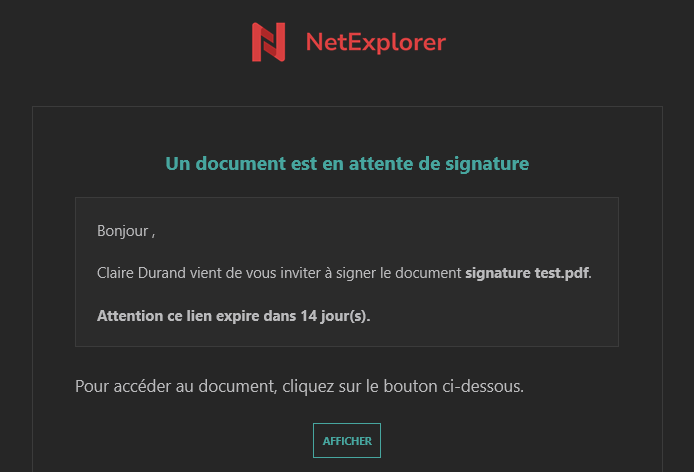
Task: Select the heading 'Un document est en attente de signature'
Action: pyautogui.click(x=347, y=164)
